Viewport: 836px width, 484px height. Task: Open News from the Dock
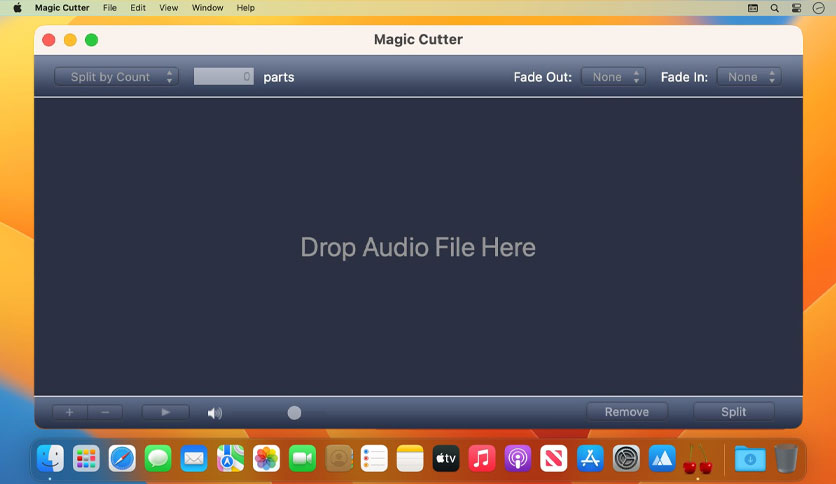[553, 458]
